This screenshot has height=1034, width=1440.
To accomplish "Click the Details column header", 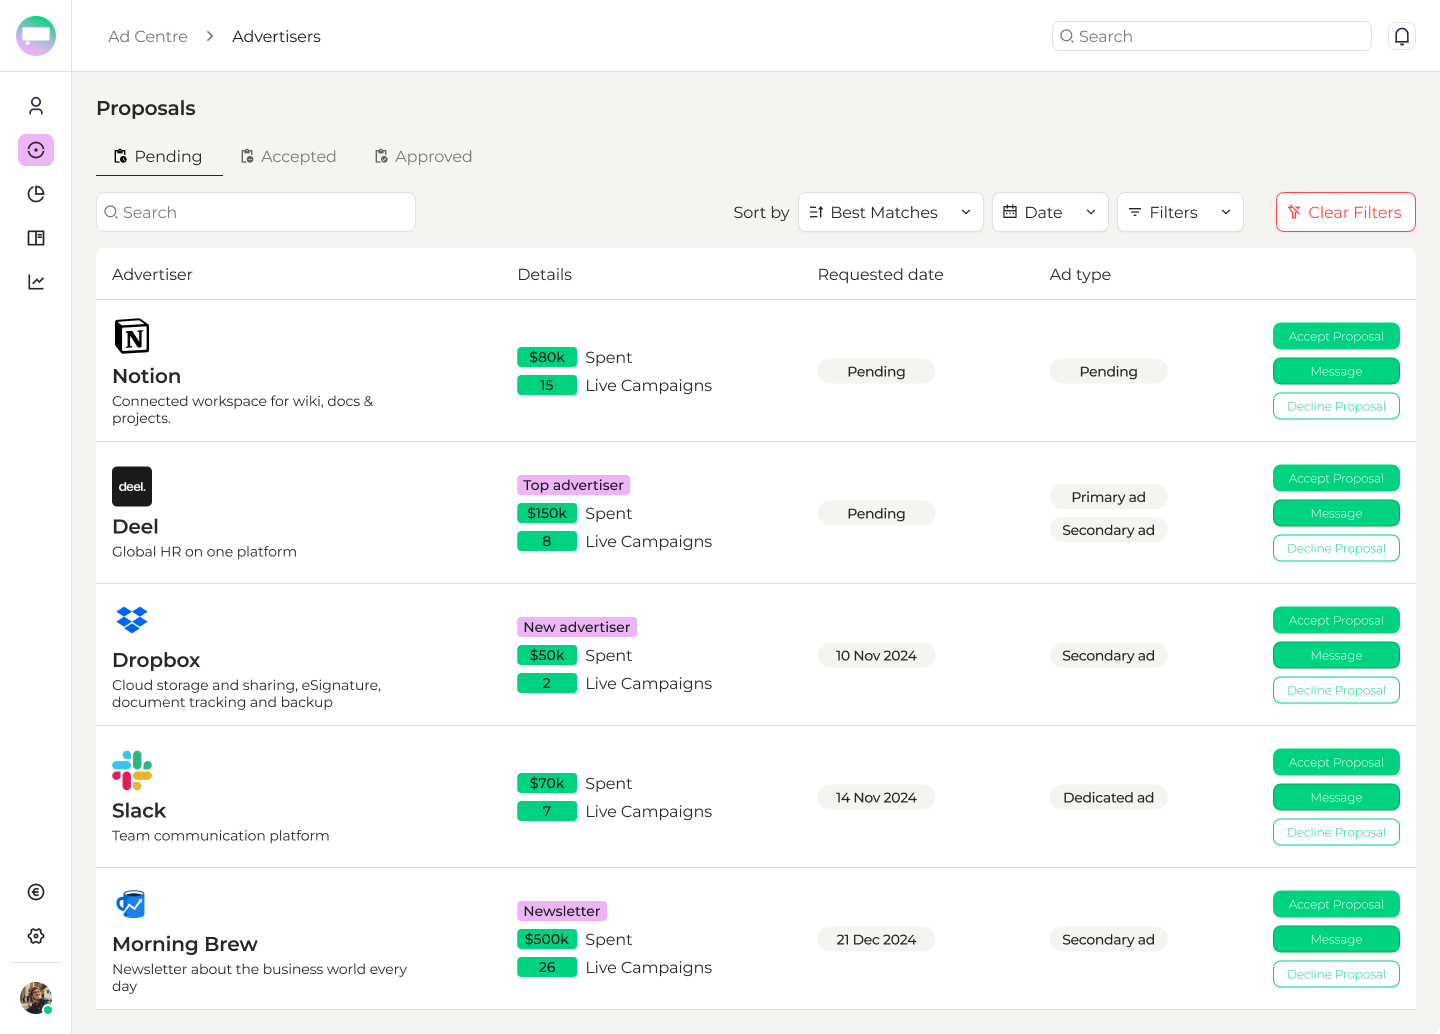I will click(x=545, y=274).
